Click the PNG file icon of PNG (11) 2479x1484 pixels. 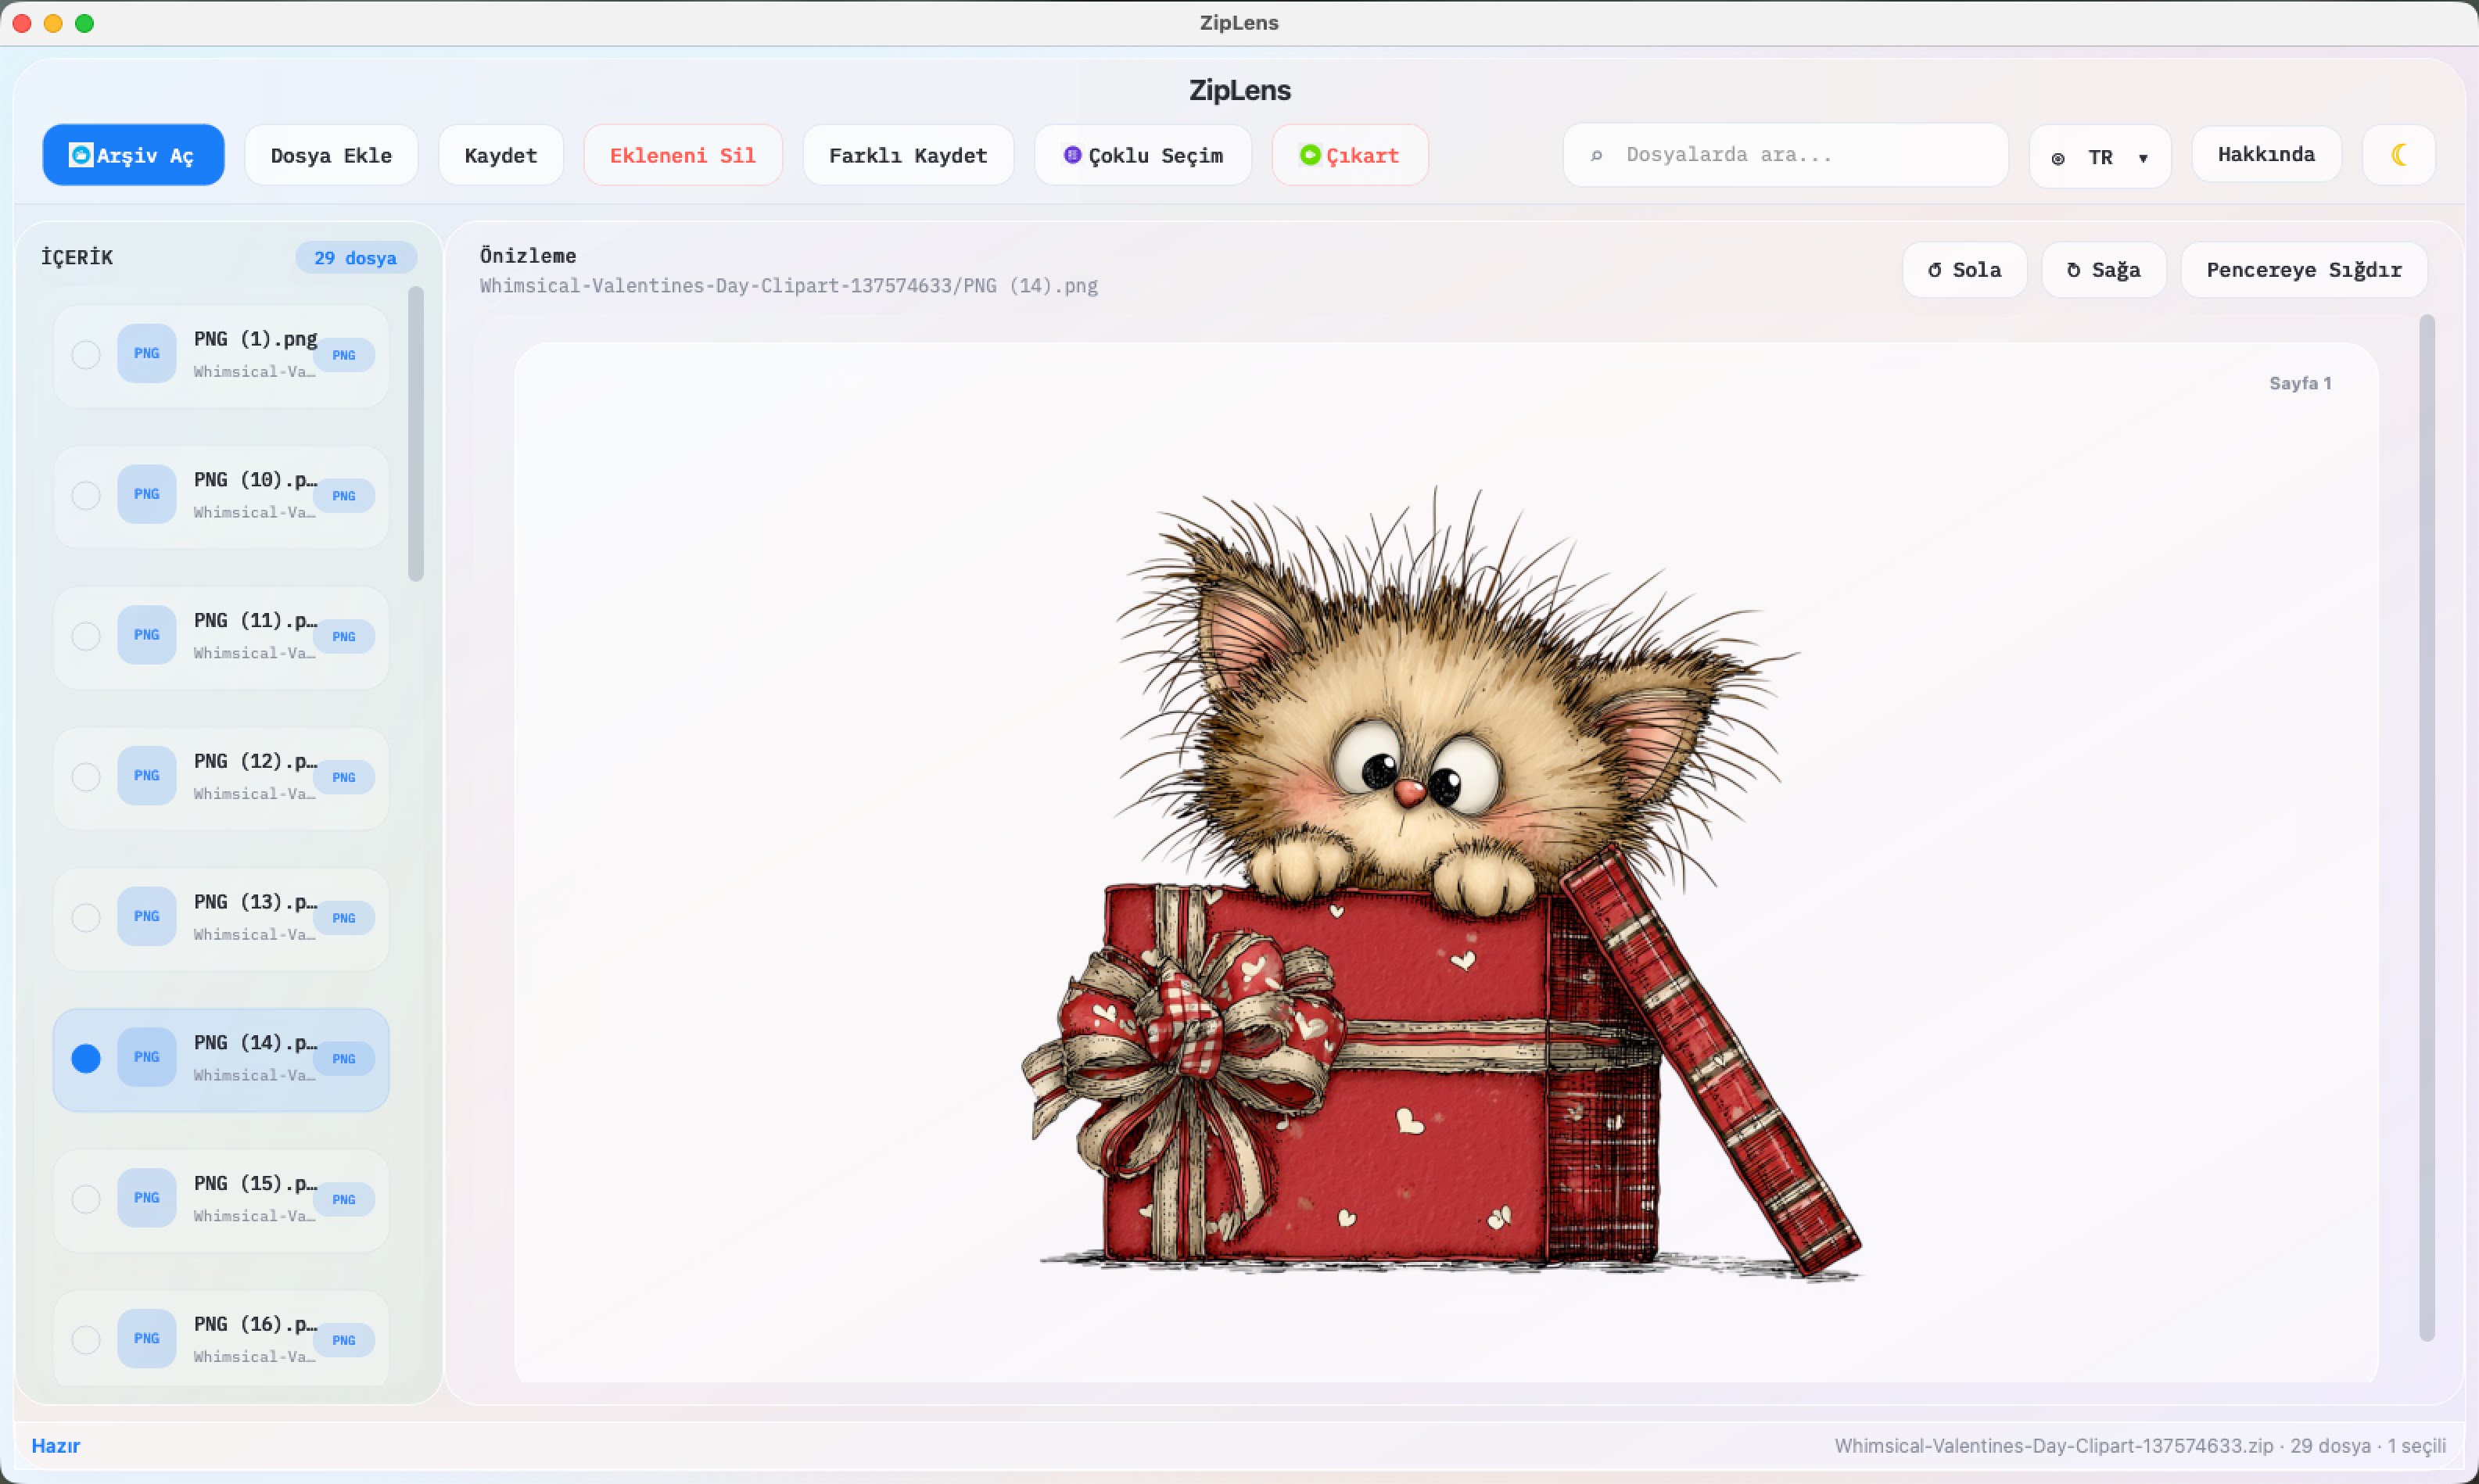(147, 635)
